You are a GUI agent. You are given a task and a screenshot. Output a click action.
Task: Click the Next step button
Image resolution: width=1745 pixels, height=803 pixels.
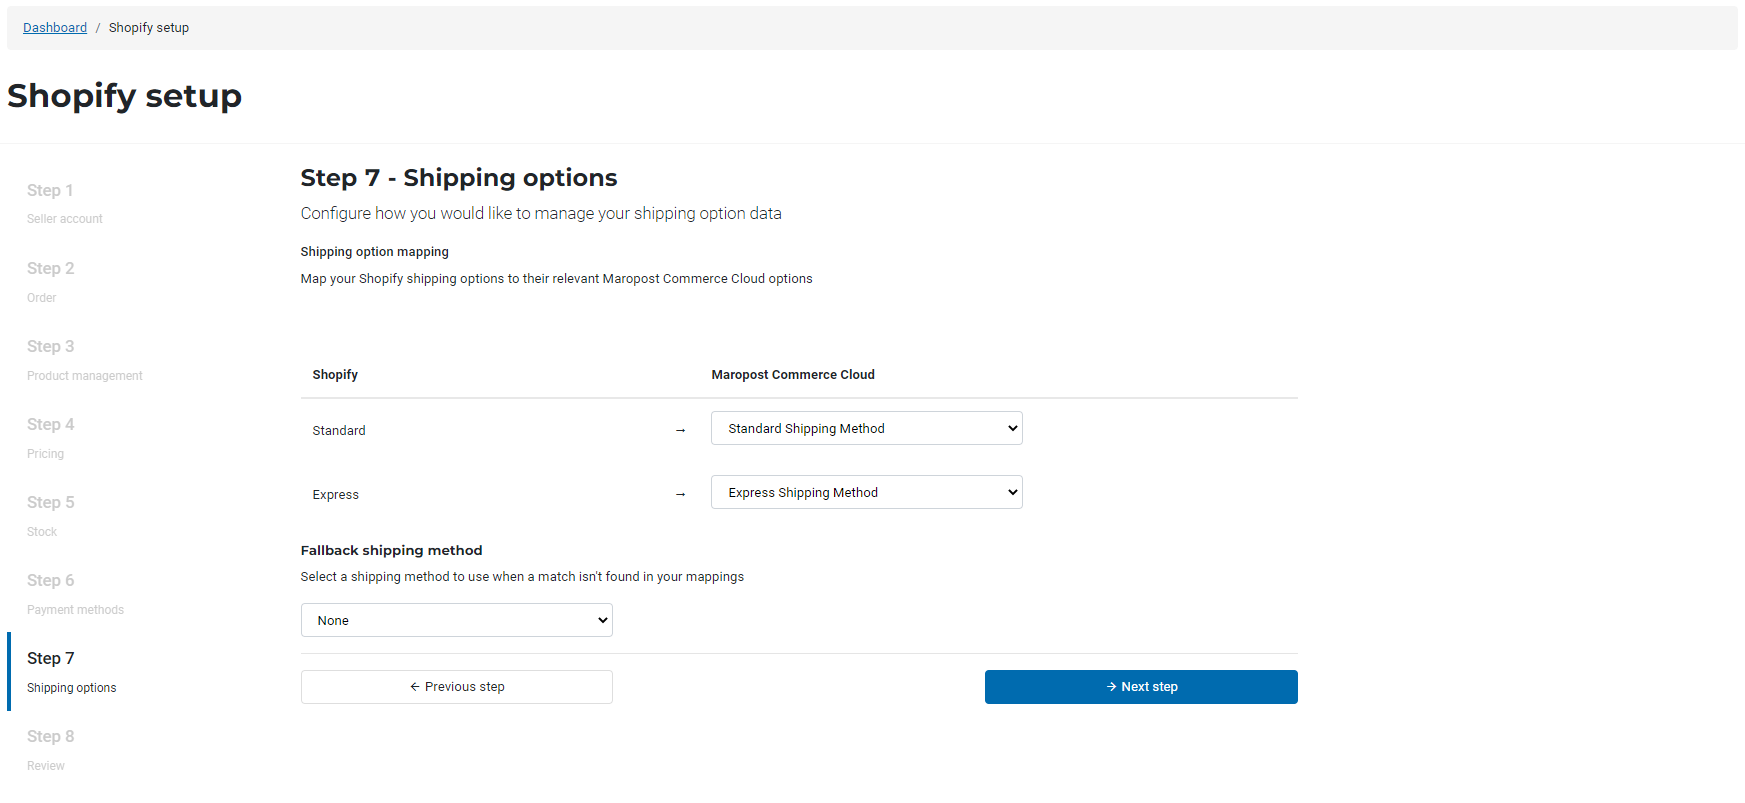tap(1141, 687)
